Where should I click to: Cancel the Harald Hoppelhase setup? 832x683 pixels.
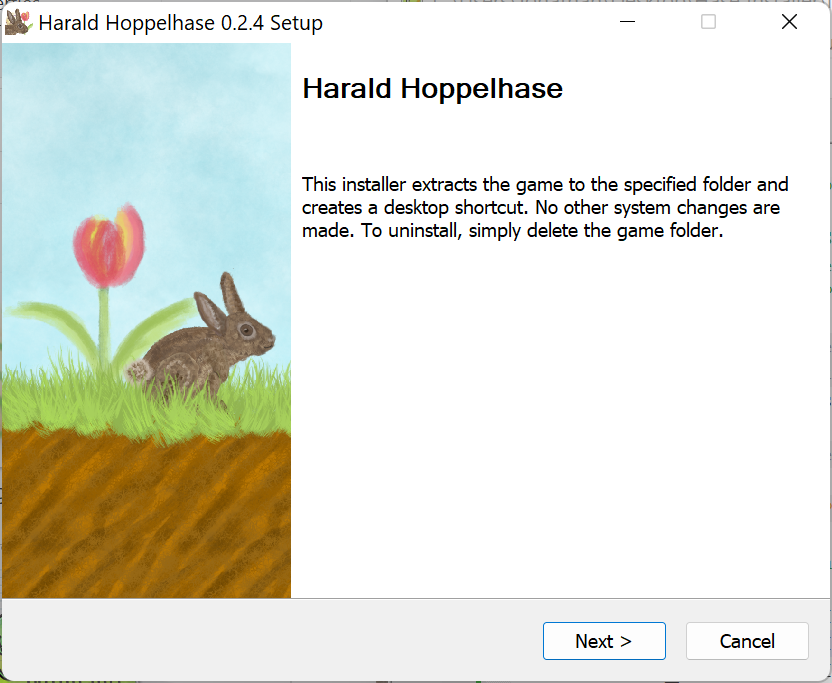point(747,641)
